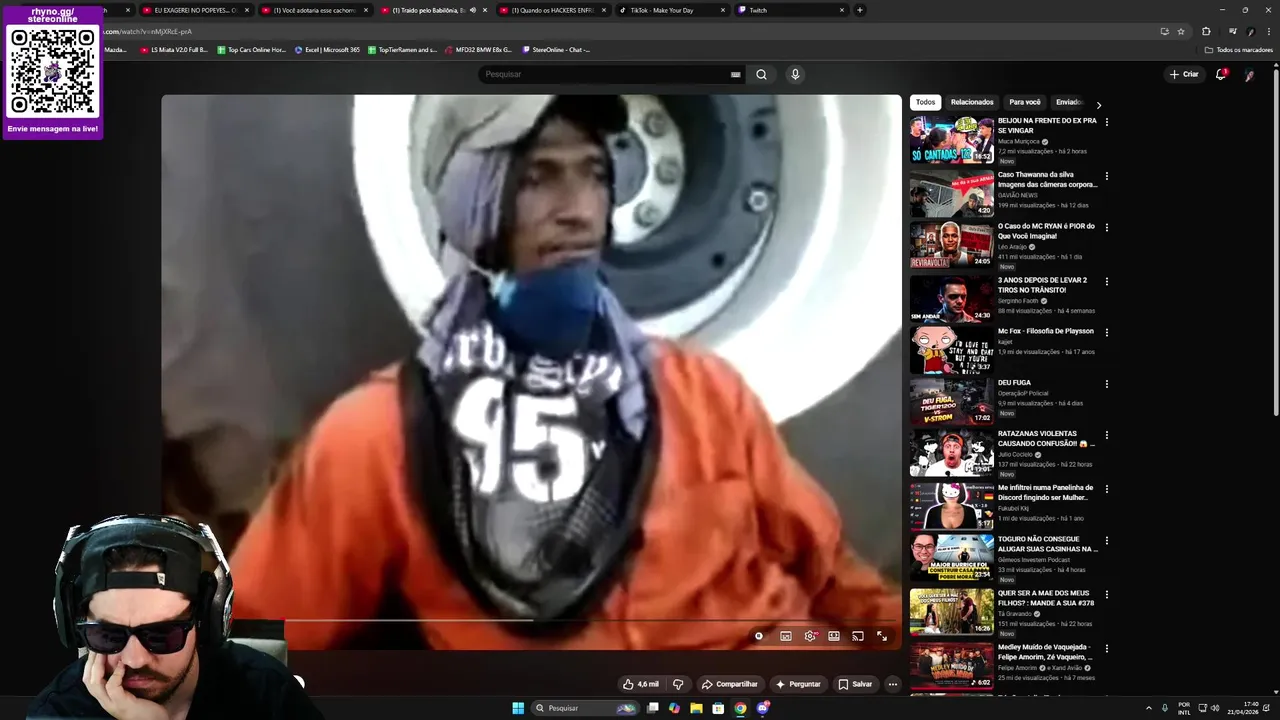Click the Perguntar button

pyautogui.click(x=798, y=684)
